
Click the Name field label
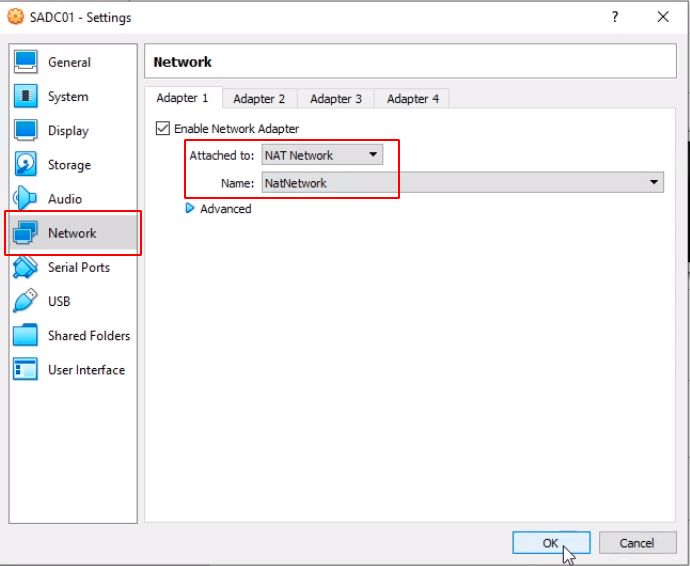[238, 183]
